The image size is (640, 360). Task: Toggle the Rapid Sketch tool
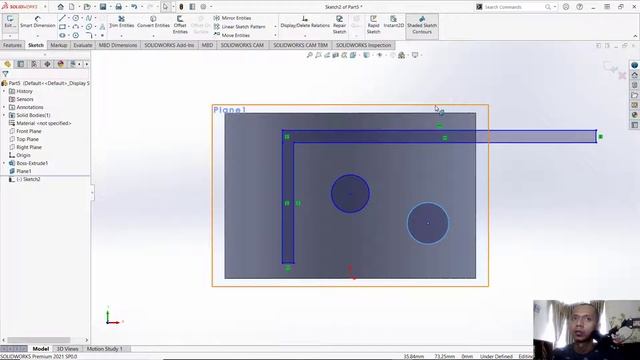(x=373, y=25)
